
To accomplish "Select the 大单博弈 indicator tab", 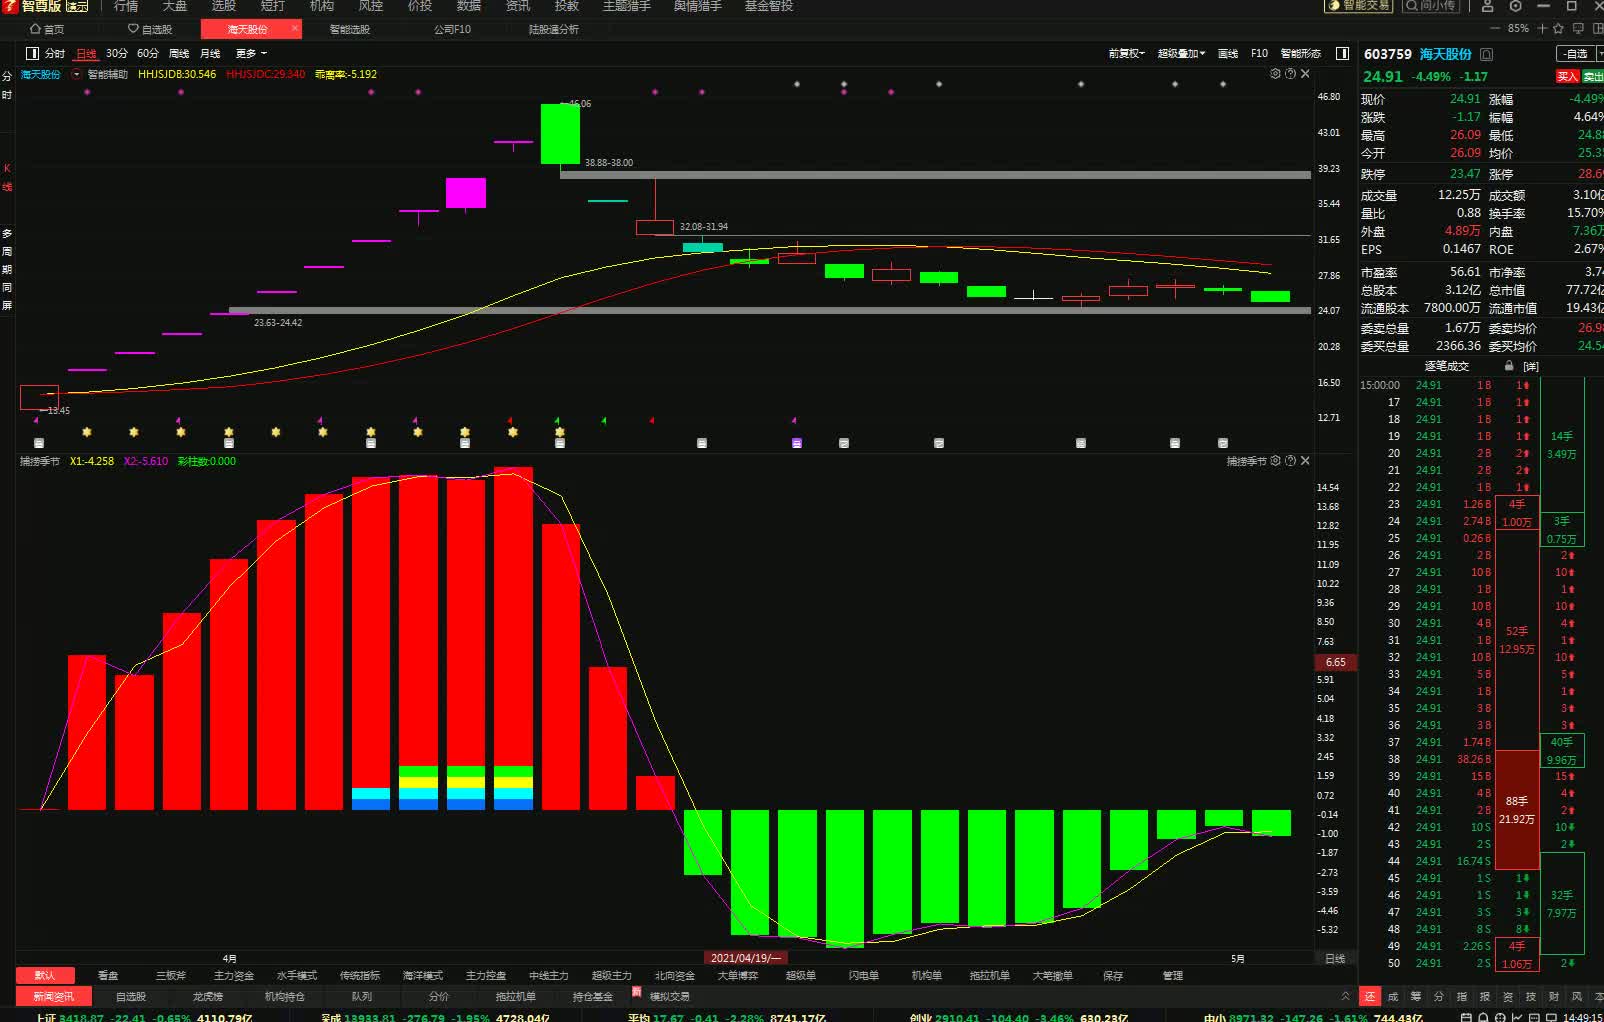I will coord(738,975).
